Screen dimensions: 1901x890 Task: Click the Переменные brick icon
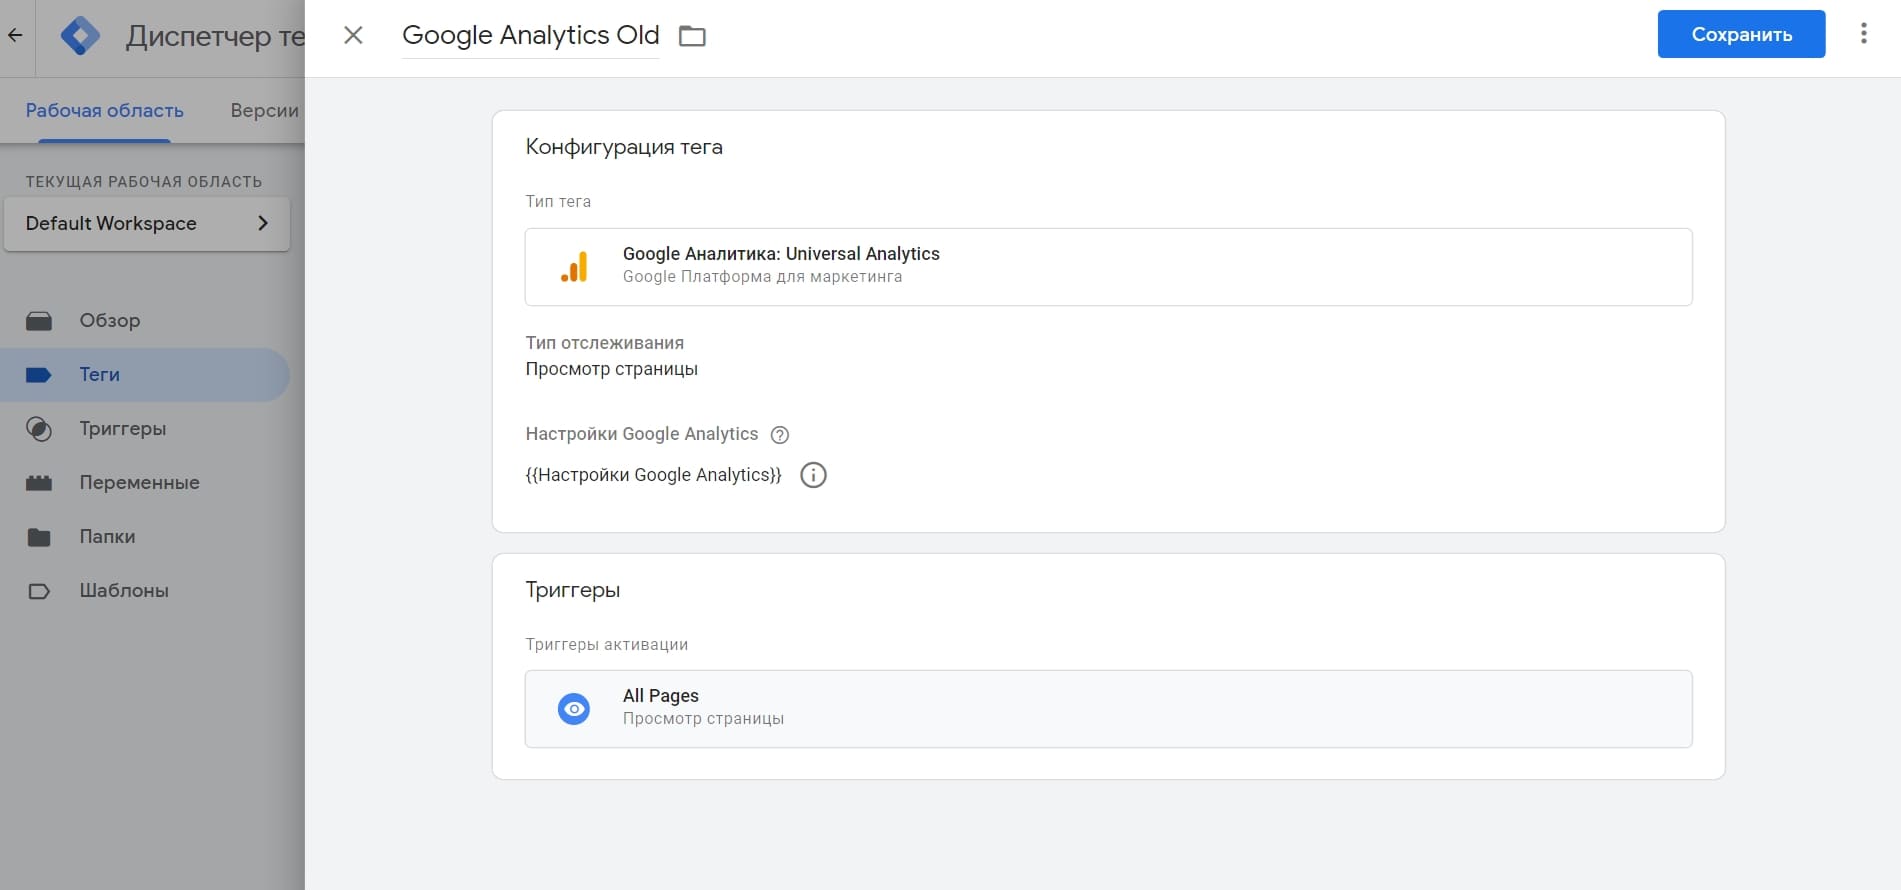click(39, 483)
